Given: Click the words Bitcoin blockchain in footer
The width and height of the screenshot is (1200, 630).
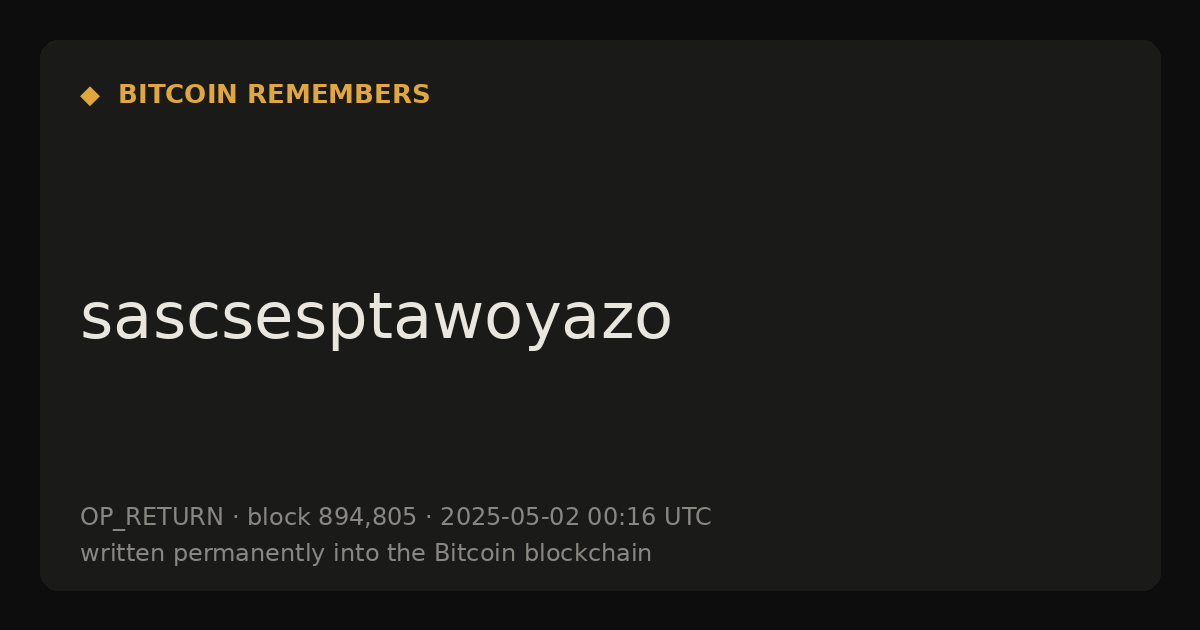Looking at the screenshot, I should point(543,553).
